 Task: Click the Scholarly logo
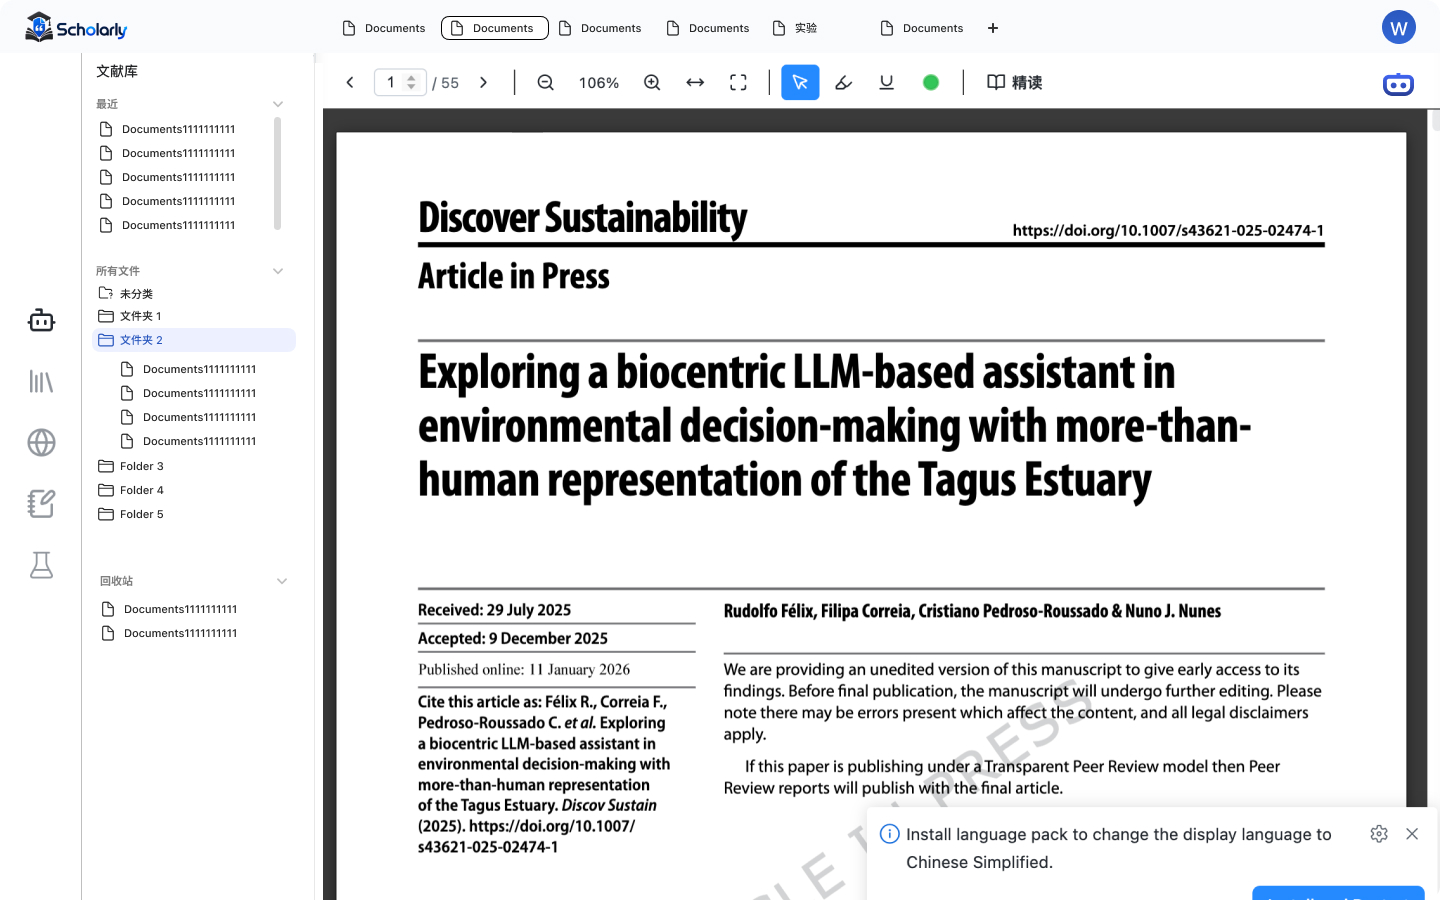coord(76,28)
